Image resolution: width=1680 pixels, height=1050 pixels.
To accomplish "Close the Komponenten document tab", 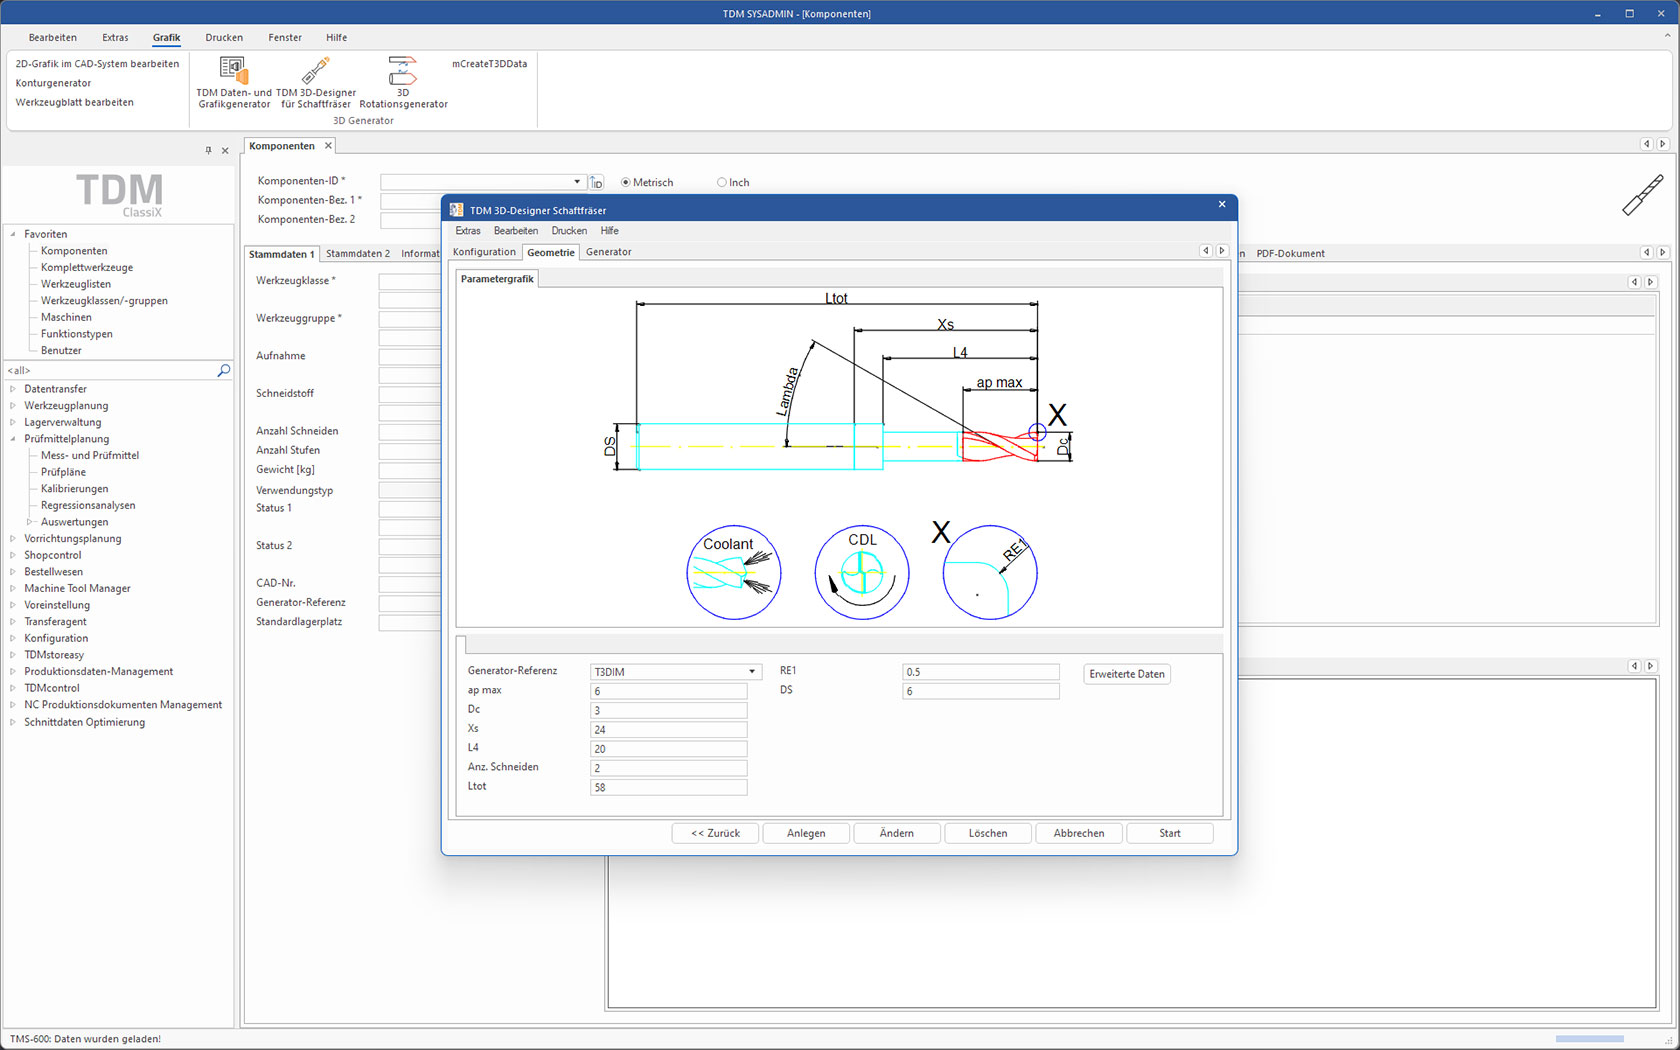I will point(328,146).
